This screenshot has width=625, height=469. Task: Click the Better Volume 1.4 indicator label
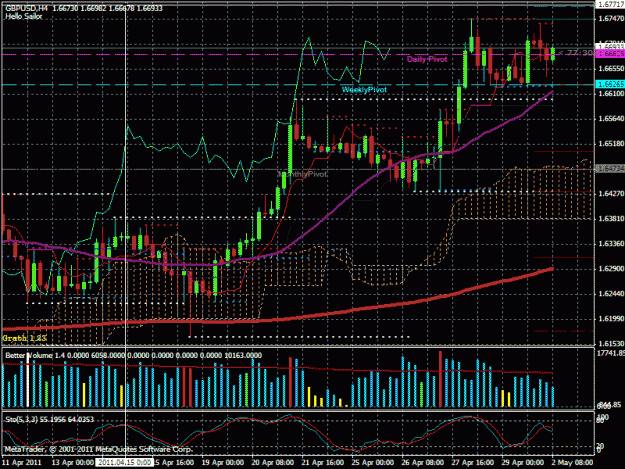35,355
